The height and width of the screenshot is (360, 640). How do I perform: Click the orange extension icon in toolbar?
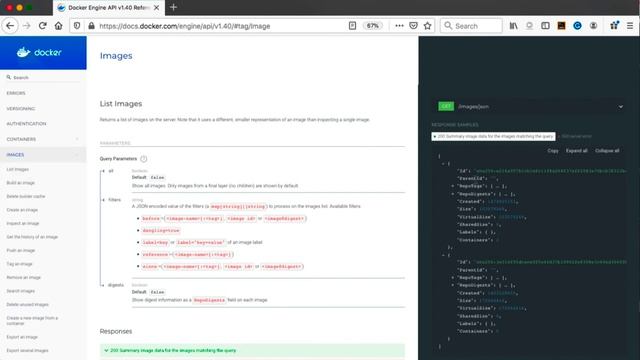click(561, 26)
